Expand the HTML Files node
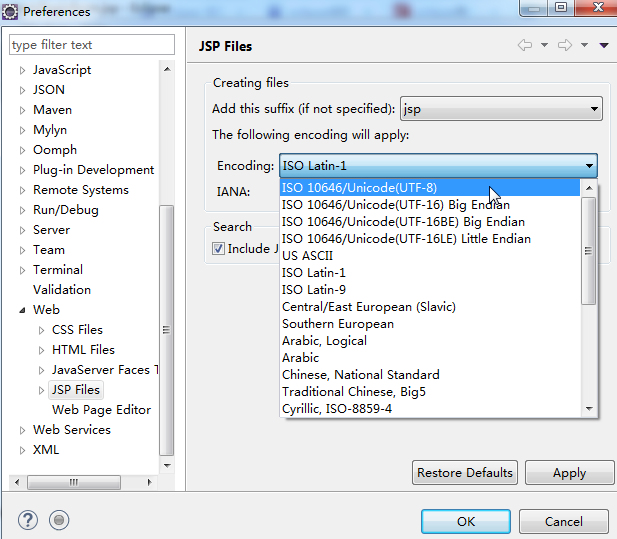 tap(41, 350)
